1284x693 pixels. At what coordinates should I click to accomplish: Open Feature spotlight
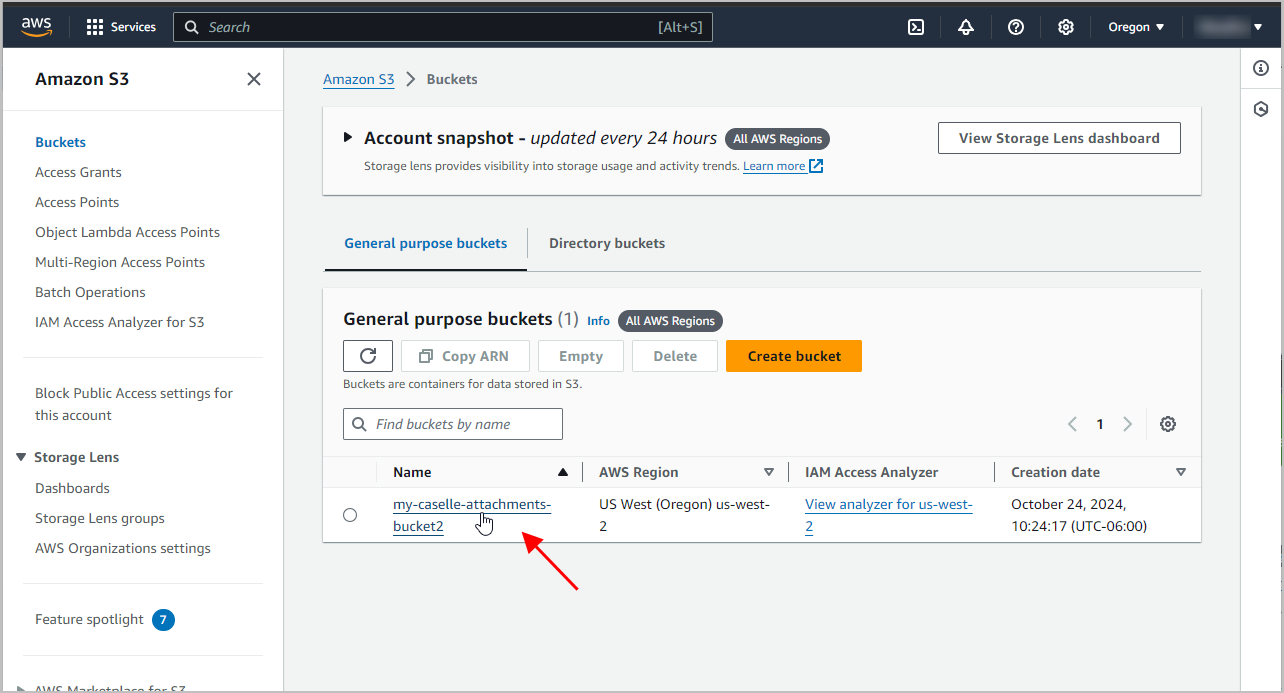click(89, 619)
